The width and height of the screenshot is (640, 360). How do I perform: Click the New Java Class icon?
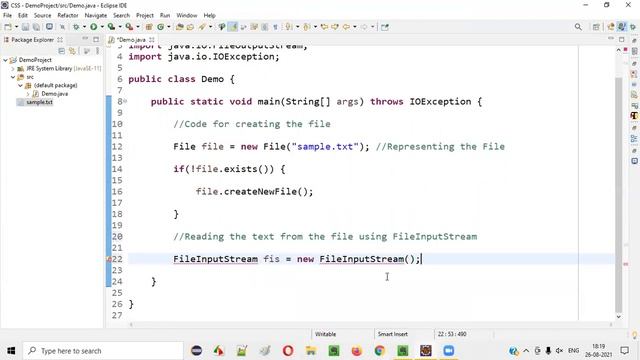point(160,27)
